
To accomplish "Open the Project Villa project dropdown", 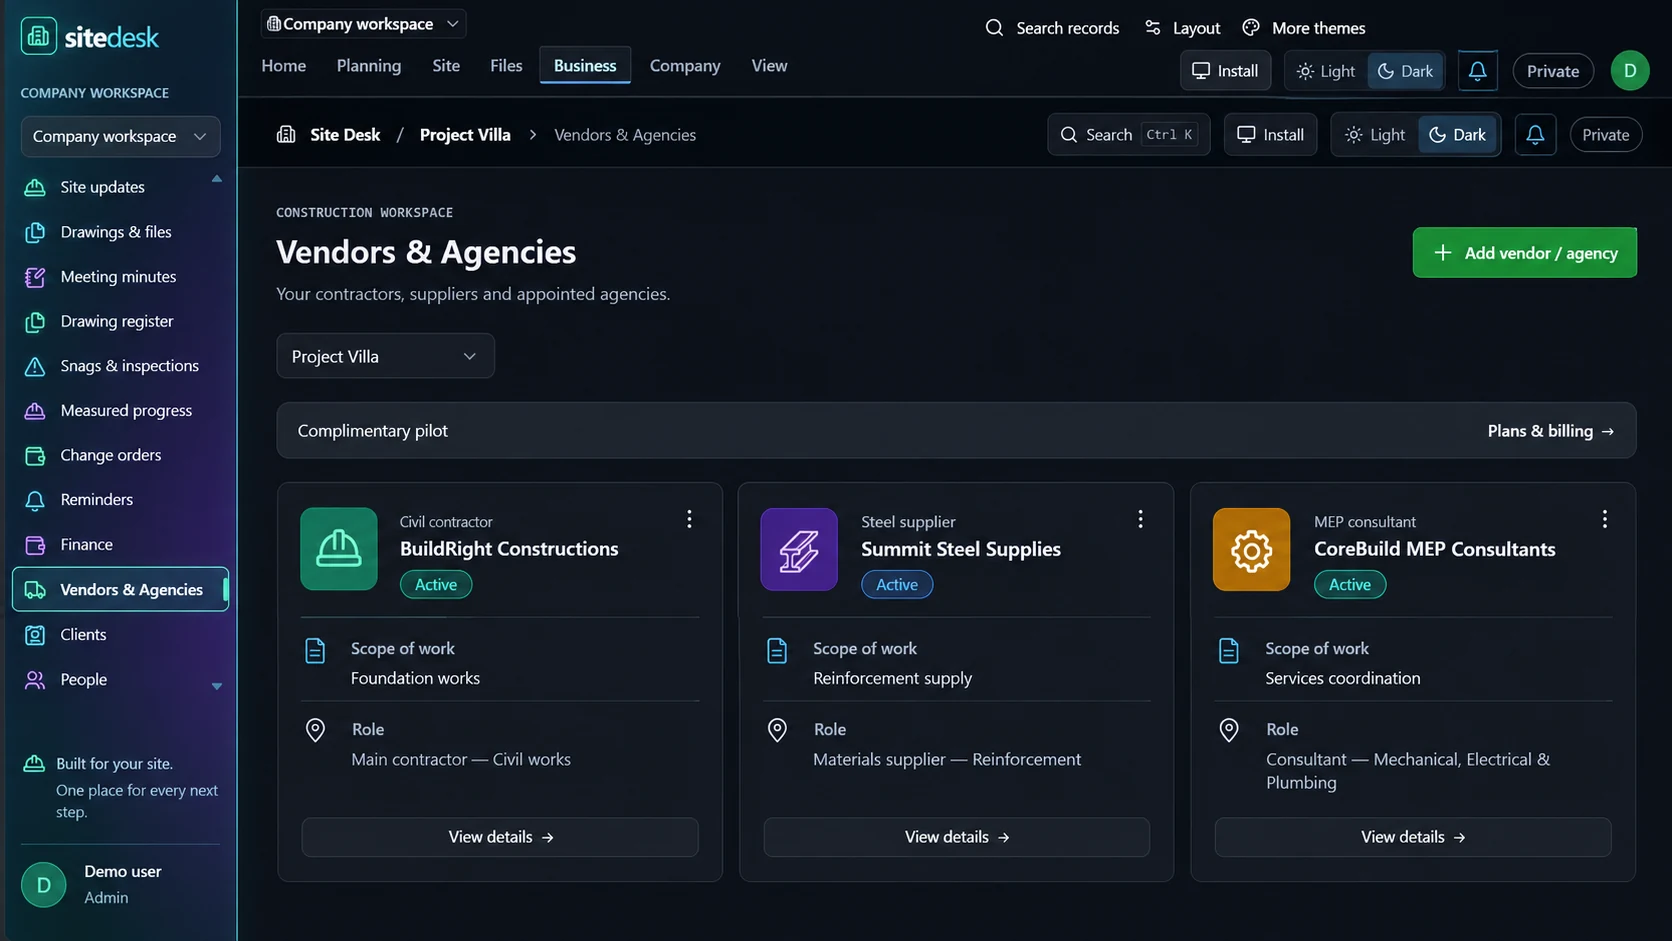I will [x=385, y=356].
